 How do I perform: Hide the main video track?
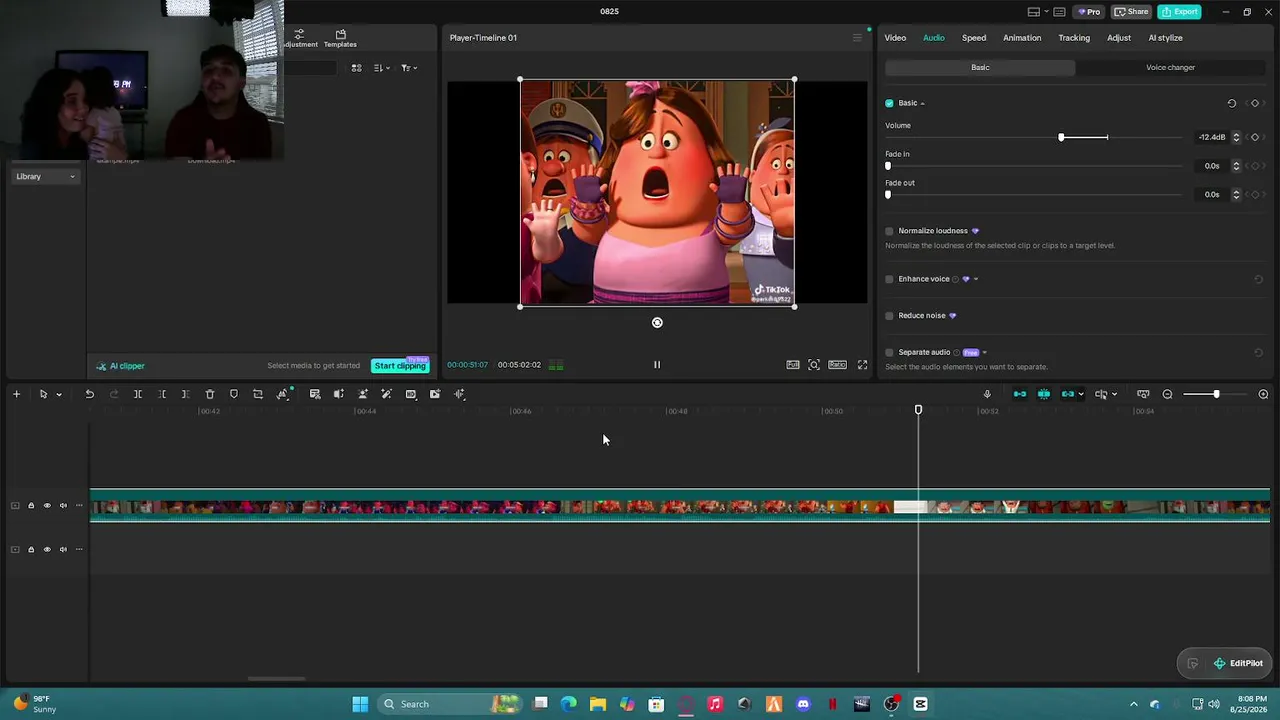tap(46, 506)
